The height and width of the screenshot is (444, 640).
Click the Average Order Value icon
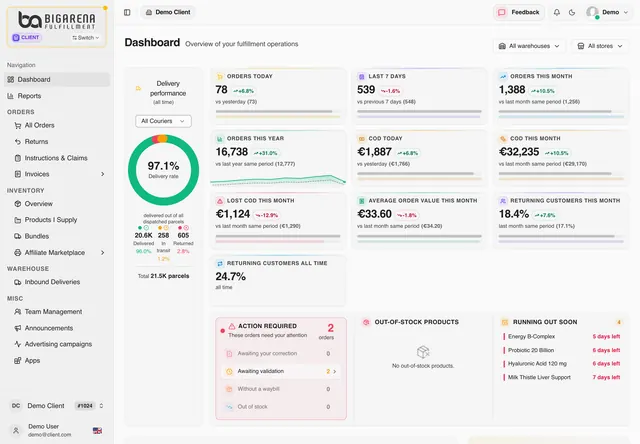[361, 201]
